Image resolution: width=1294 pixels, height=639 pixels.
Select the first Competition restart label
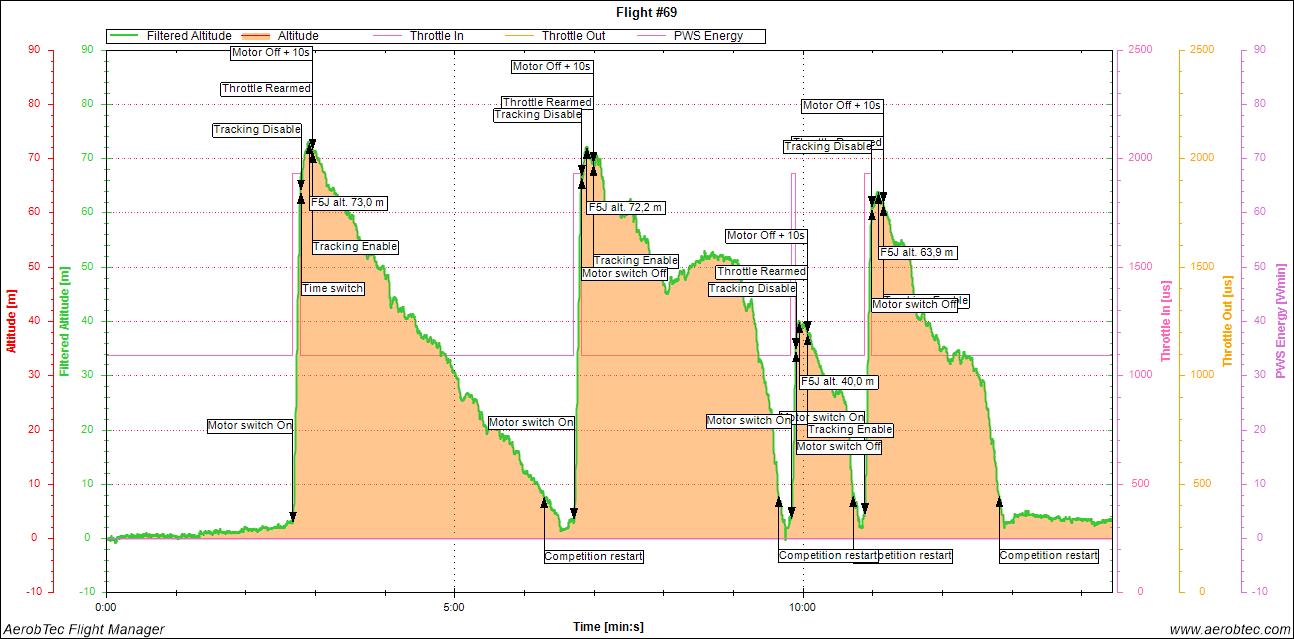coord(593,556)
